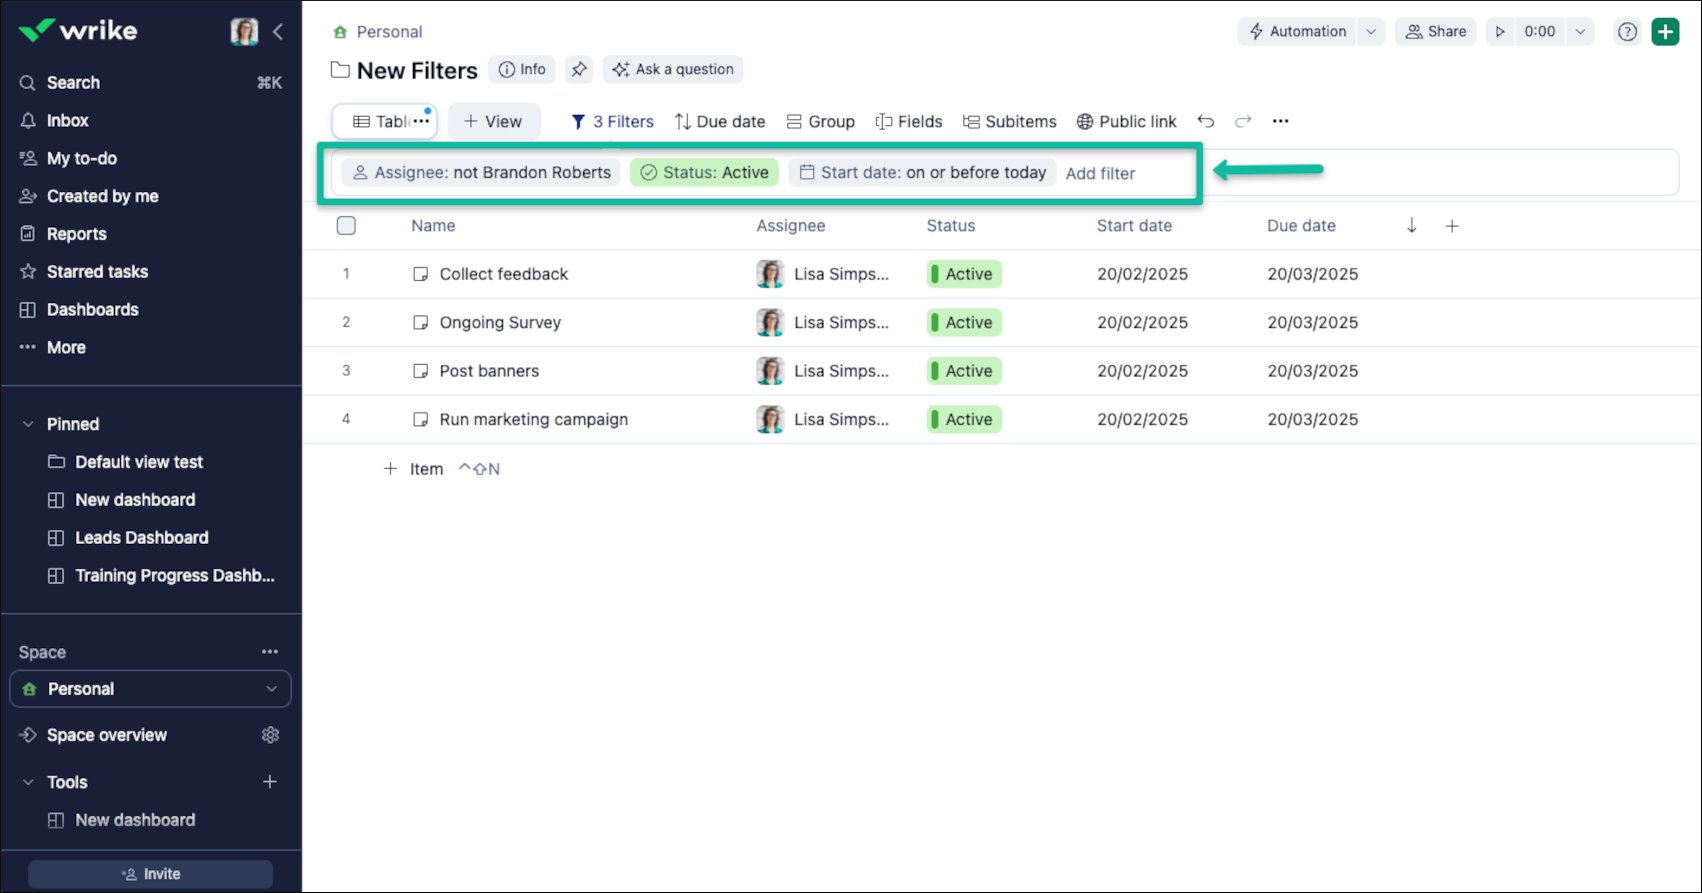Open the user profile avatar
The width and height of the screenshot is (1702, 893).
click(244, 31)
